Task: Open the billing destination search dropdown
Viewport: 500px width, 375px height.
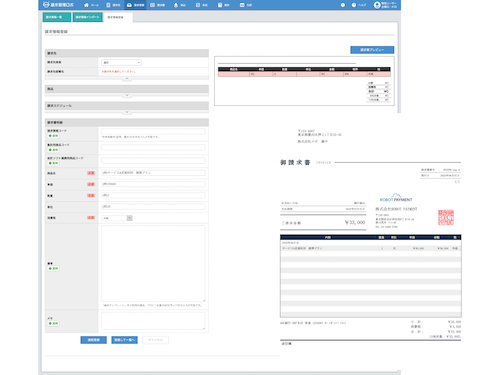Action: [121, 62]
